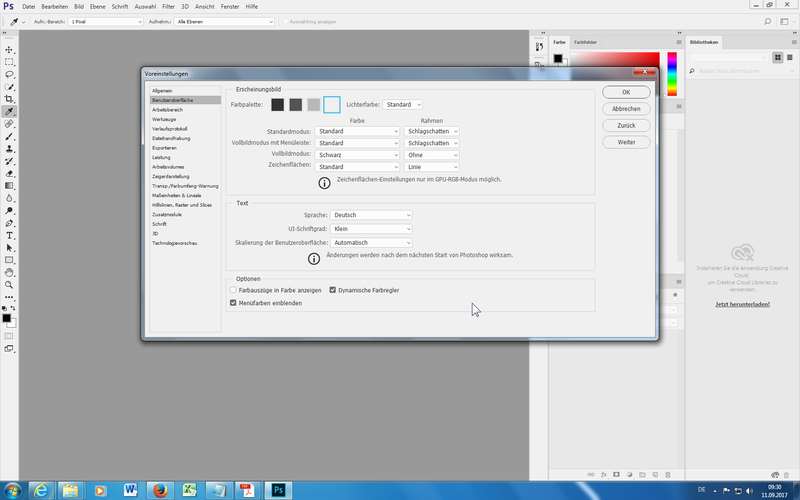Enable 'Farbauszüge in Farbe anzeigen' checkbox
Screen dimensions: 800x500
tap(233, 290)
